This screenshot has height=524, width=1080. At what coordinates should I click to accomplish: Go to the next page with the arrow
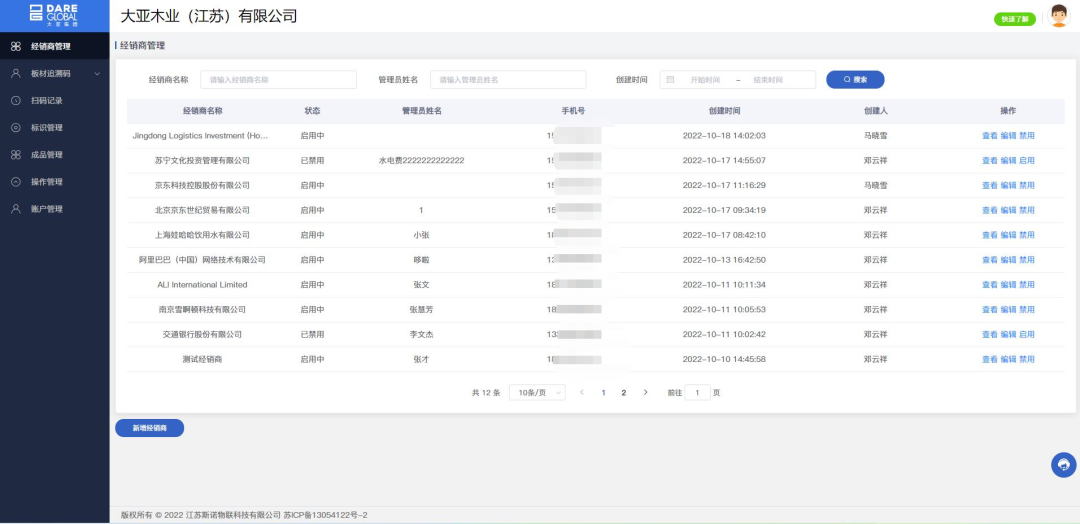pos(645,392)
